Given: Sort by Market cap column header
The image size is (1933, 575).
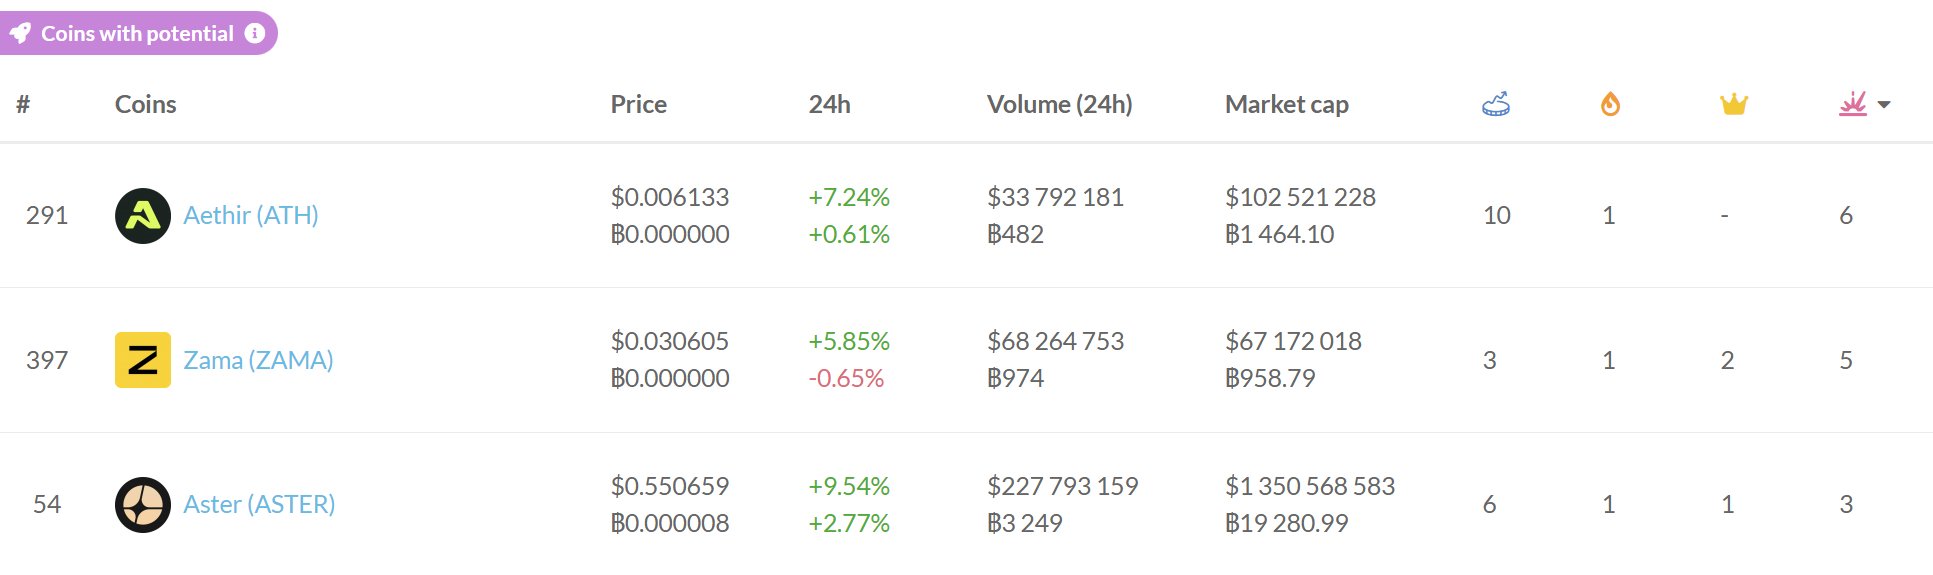Looking at the screenshot, I should click(1286, 104).
